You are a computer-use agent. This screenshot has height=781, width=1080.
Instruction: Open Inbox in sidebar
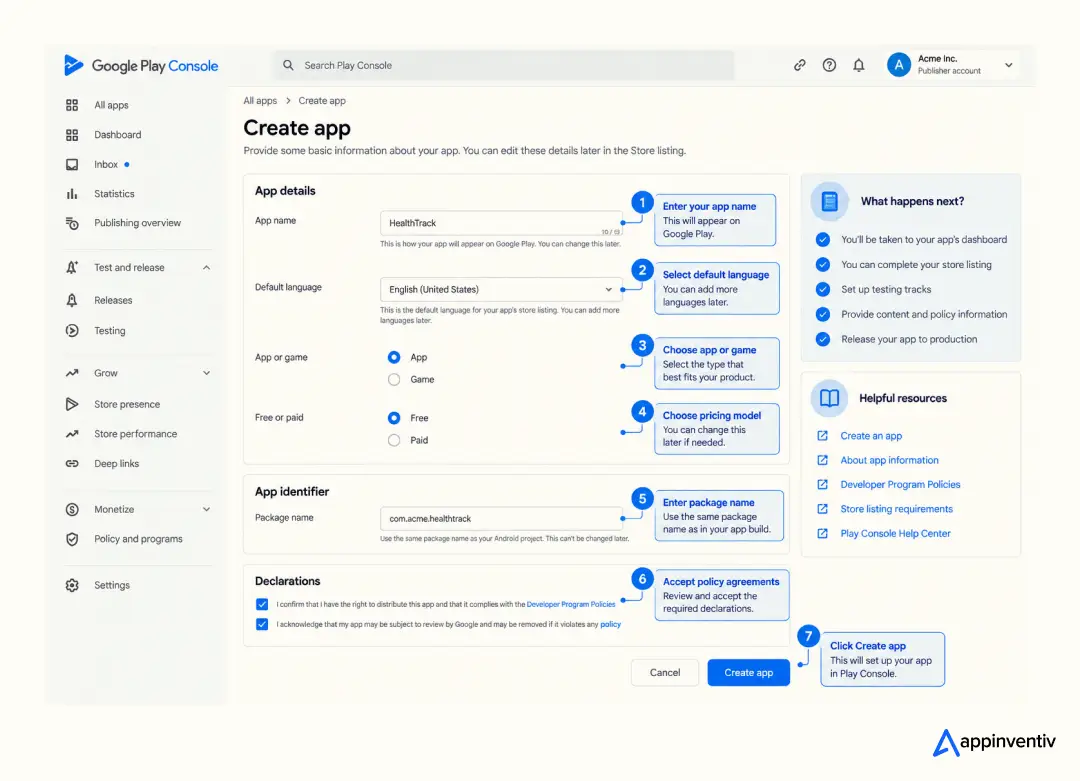coord(106,164)
